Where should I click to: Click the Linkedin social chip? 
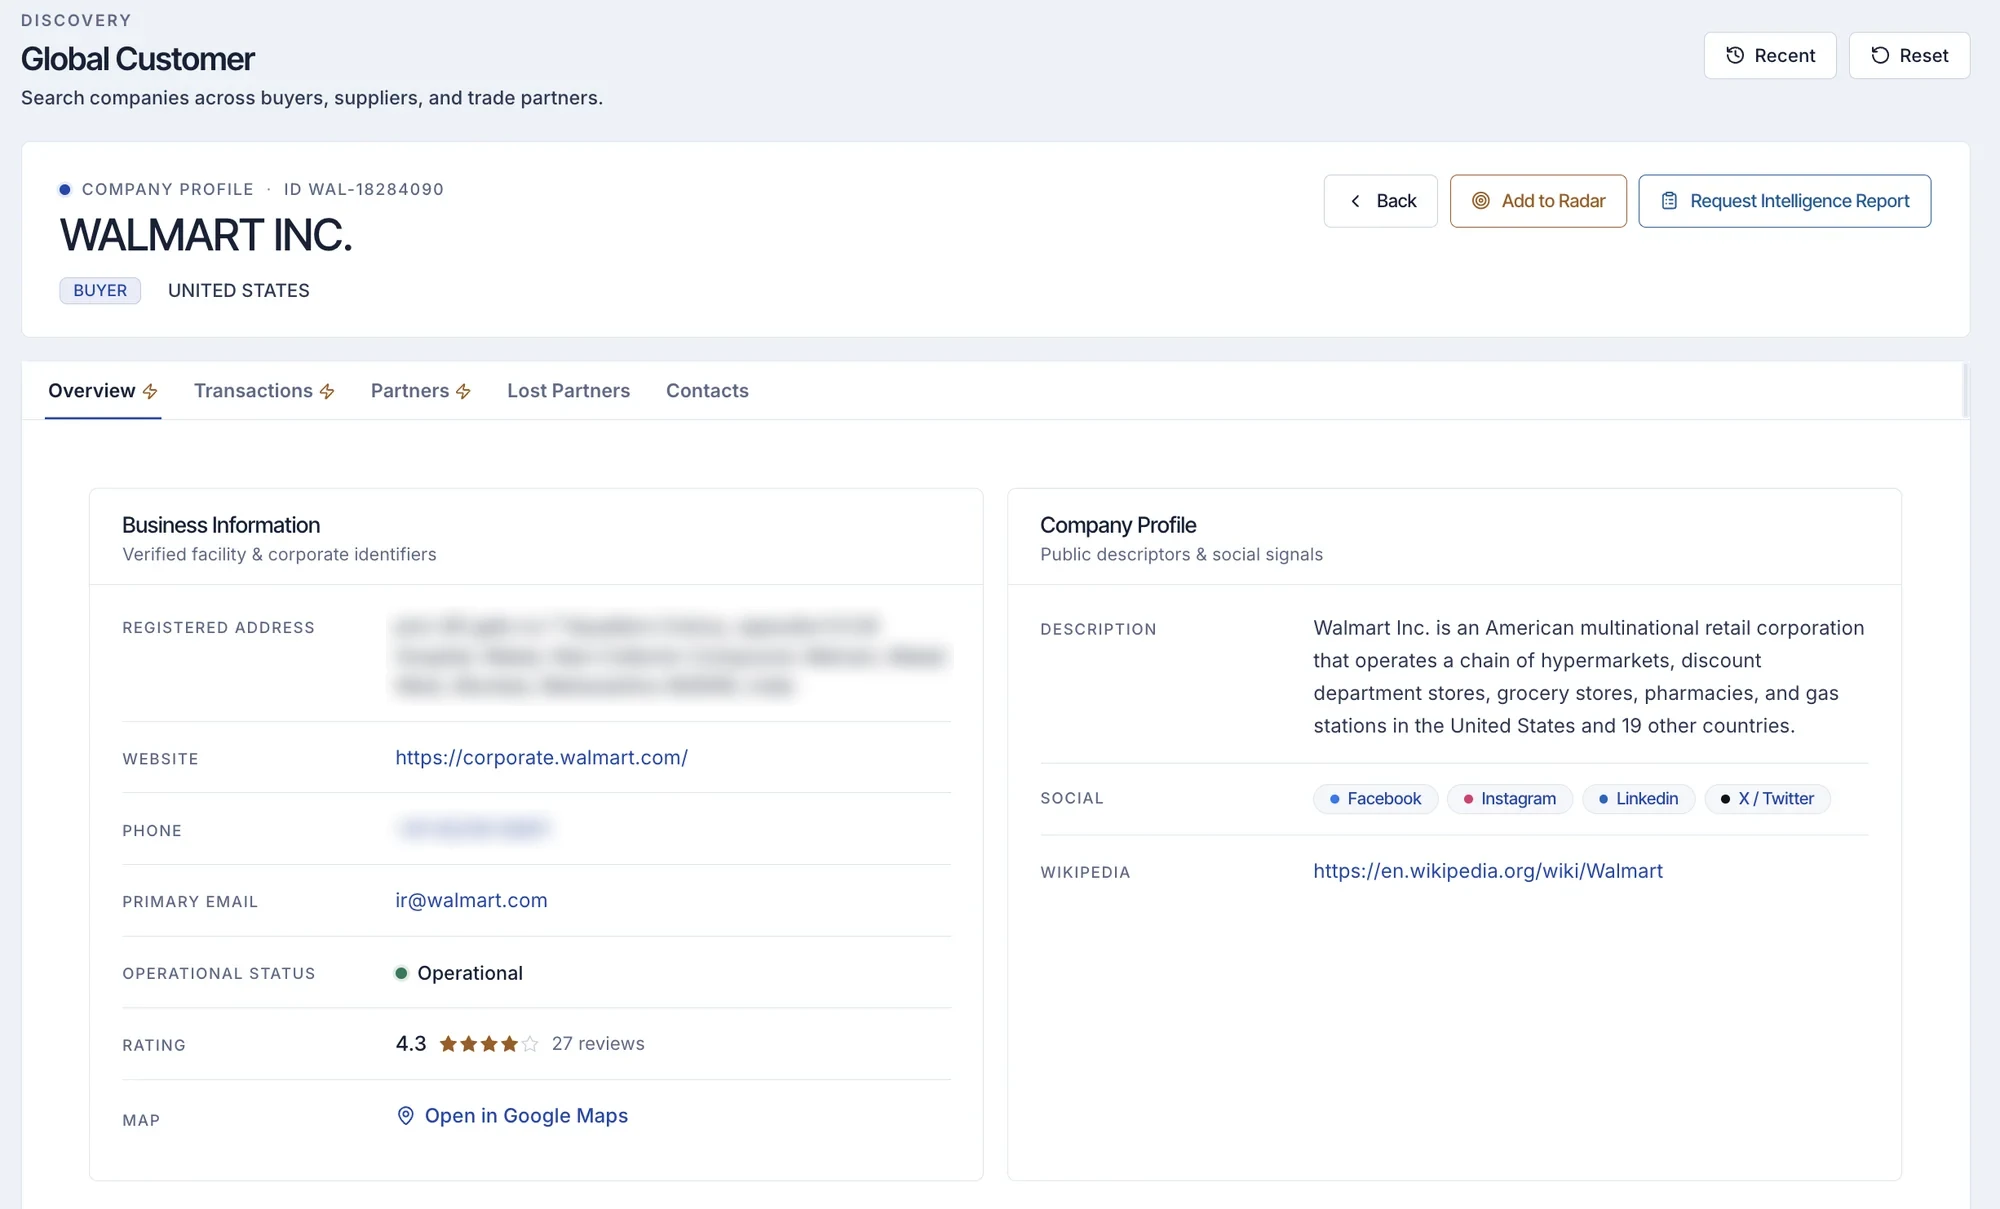[x=1638, y=799]
